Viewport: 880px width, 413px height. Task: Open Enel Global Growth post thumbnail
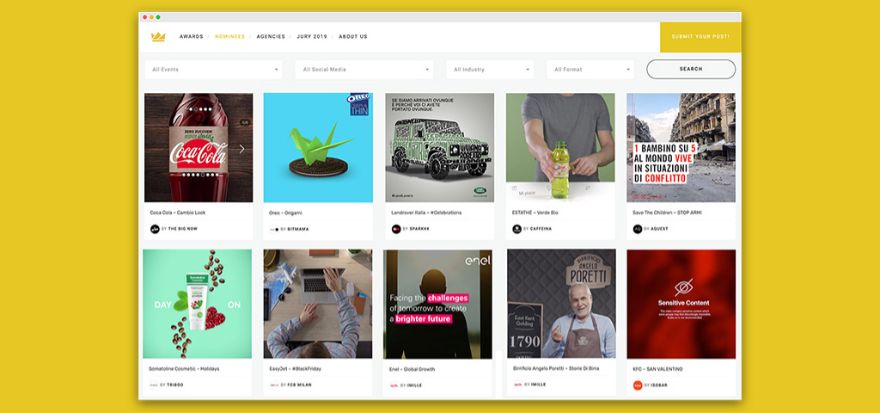pos(438,304)
